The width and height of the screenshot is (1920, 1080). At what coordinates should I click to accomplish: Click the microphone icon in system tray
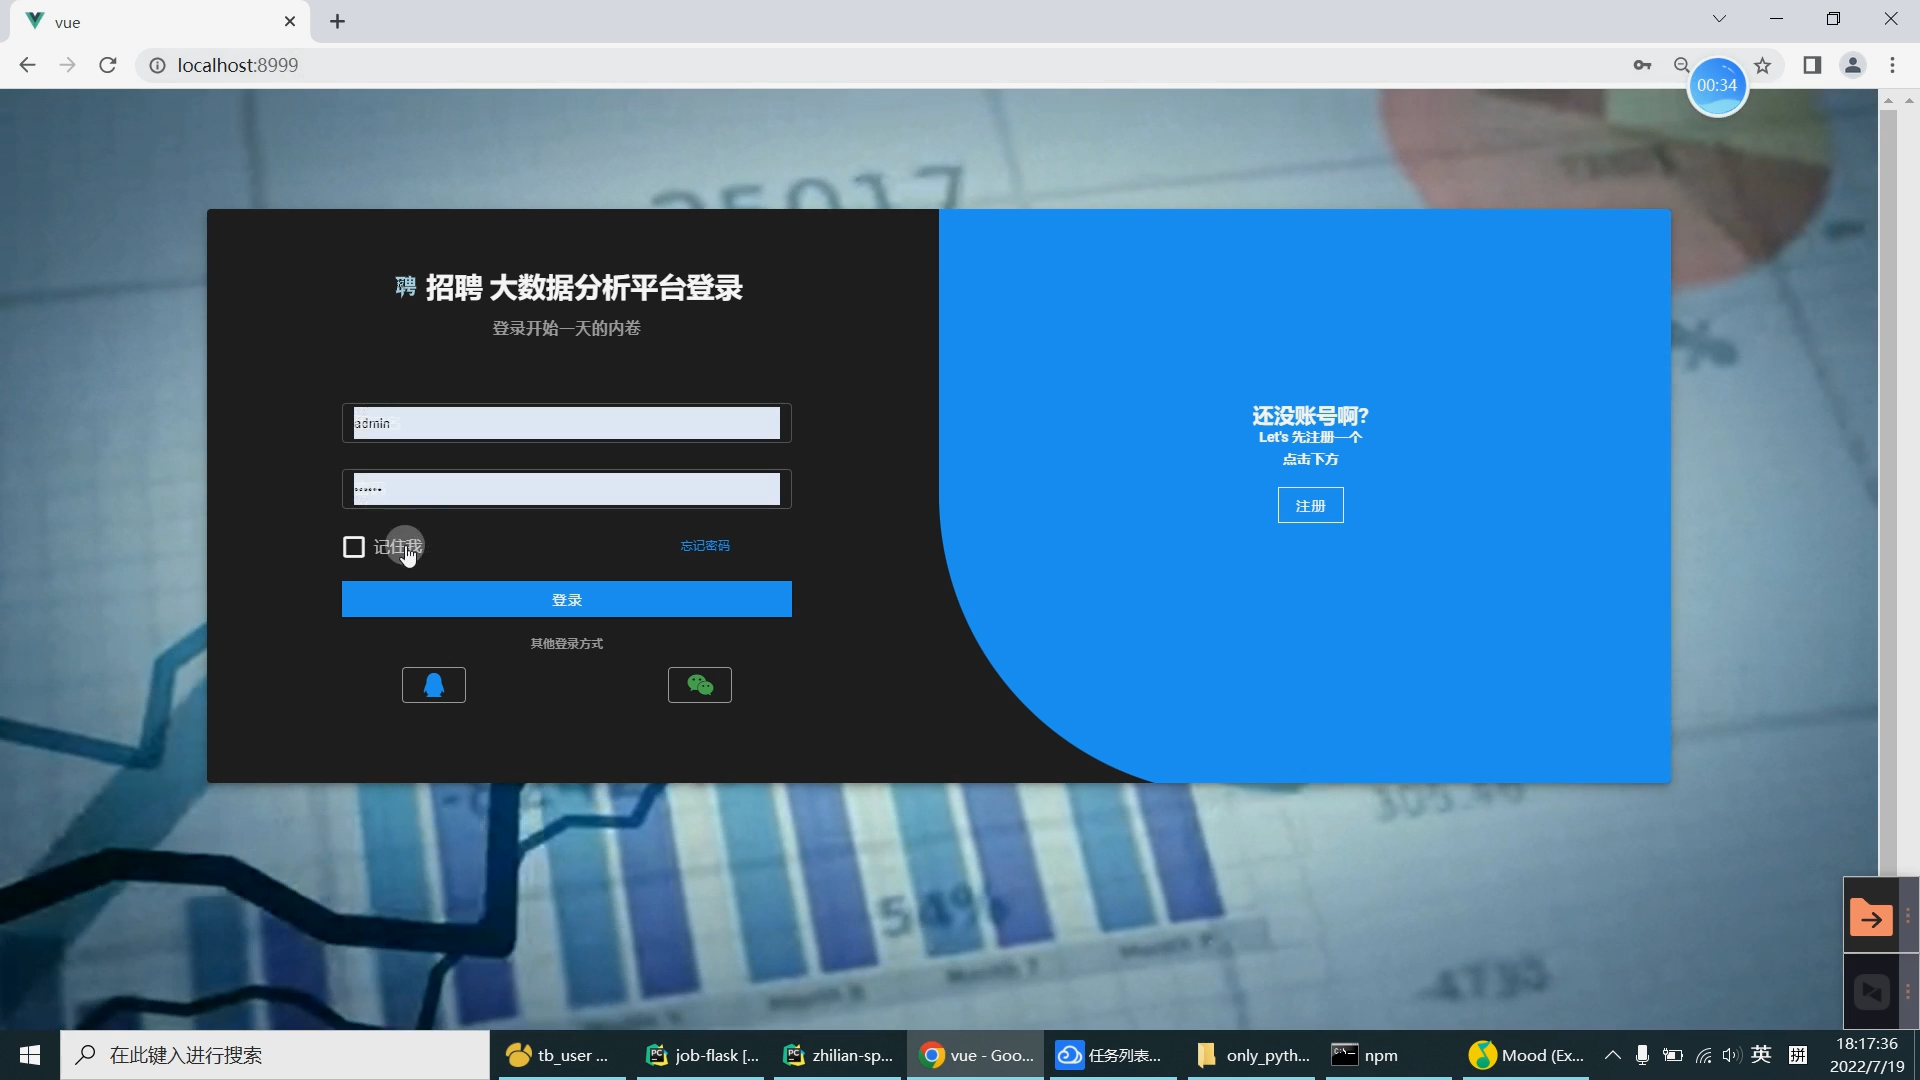coord(1643,1055)
